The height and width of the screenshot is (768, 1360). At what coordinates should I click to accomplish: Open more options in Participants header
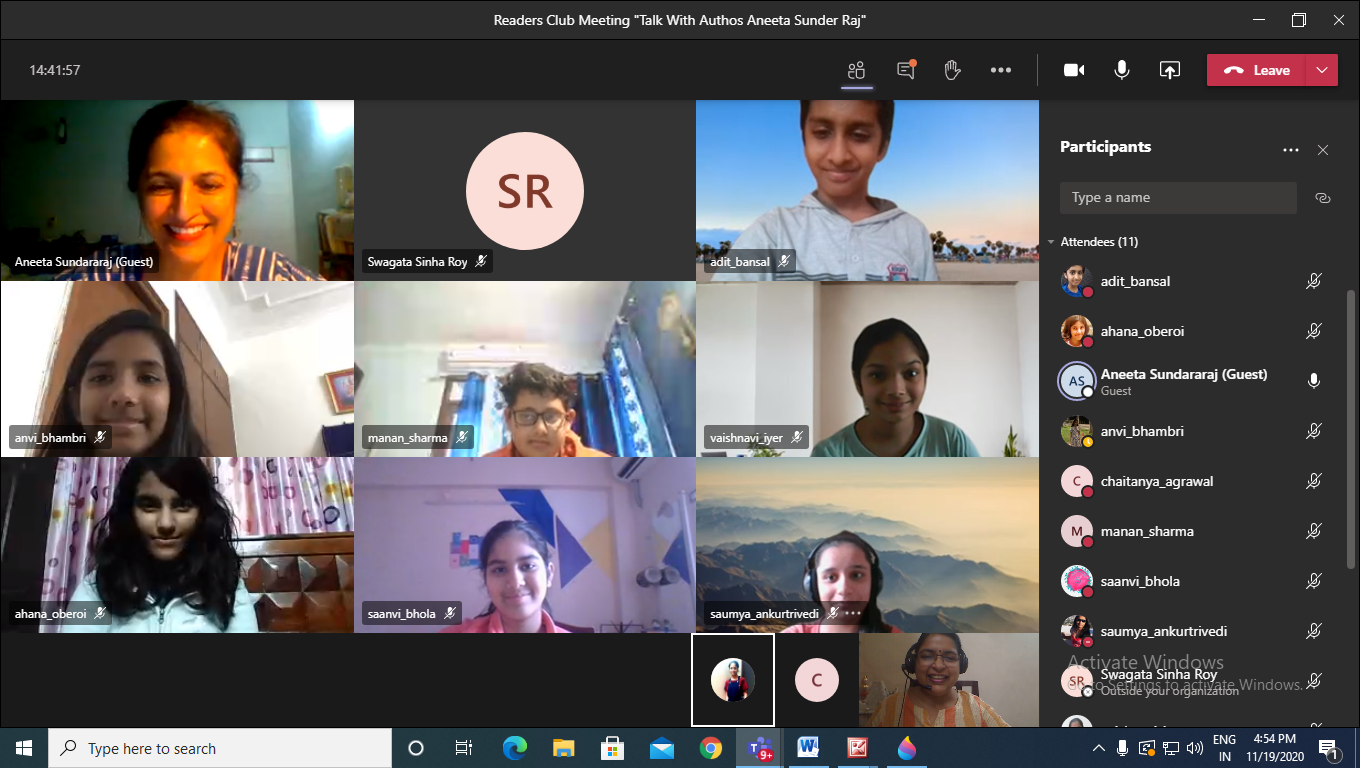tap(1290, 150)
